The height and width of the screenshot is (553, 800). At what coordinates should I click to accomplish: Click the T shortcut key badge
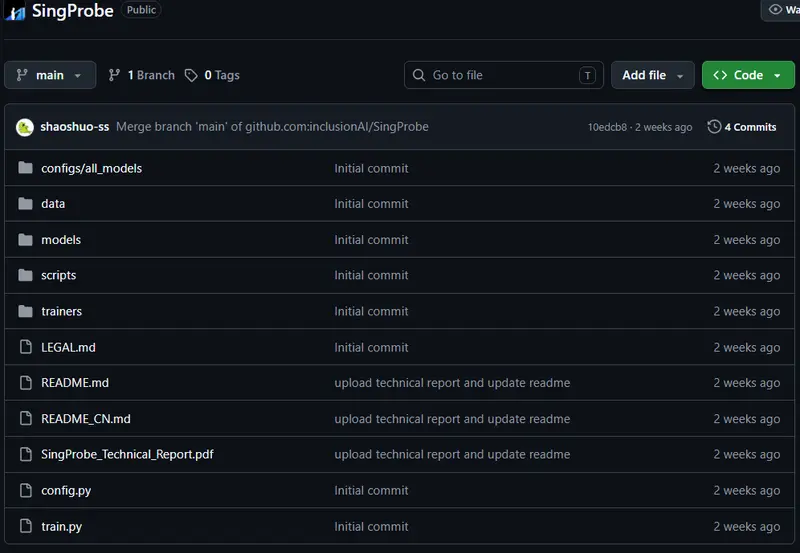(587, 76)
